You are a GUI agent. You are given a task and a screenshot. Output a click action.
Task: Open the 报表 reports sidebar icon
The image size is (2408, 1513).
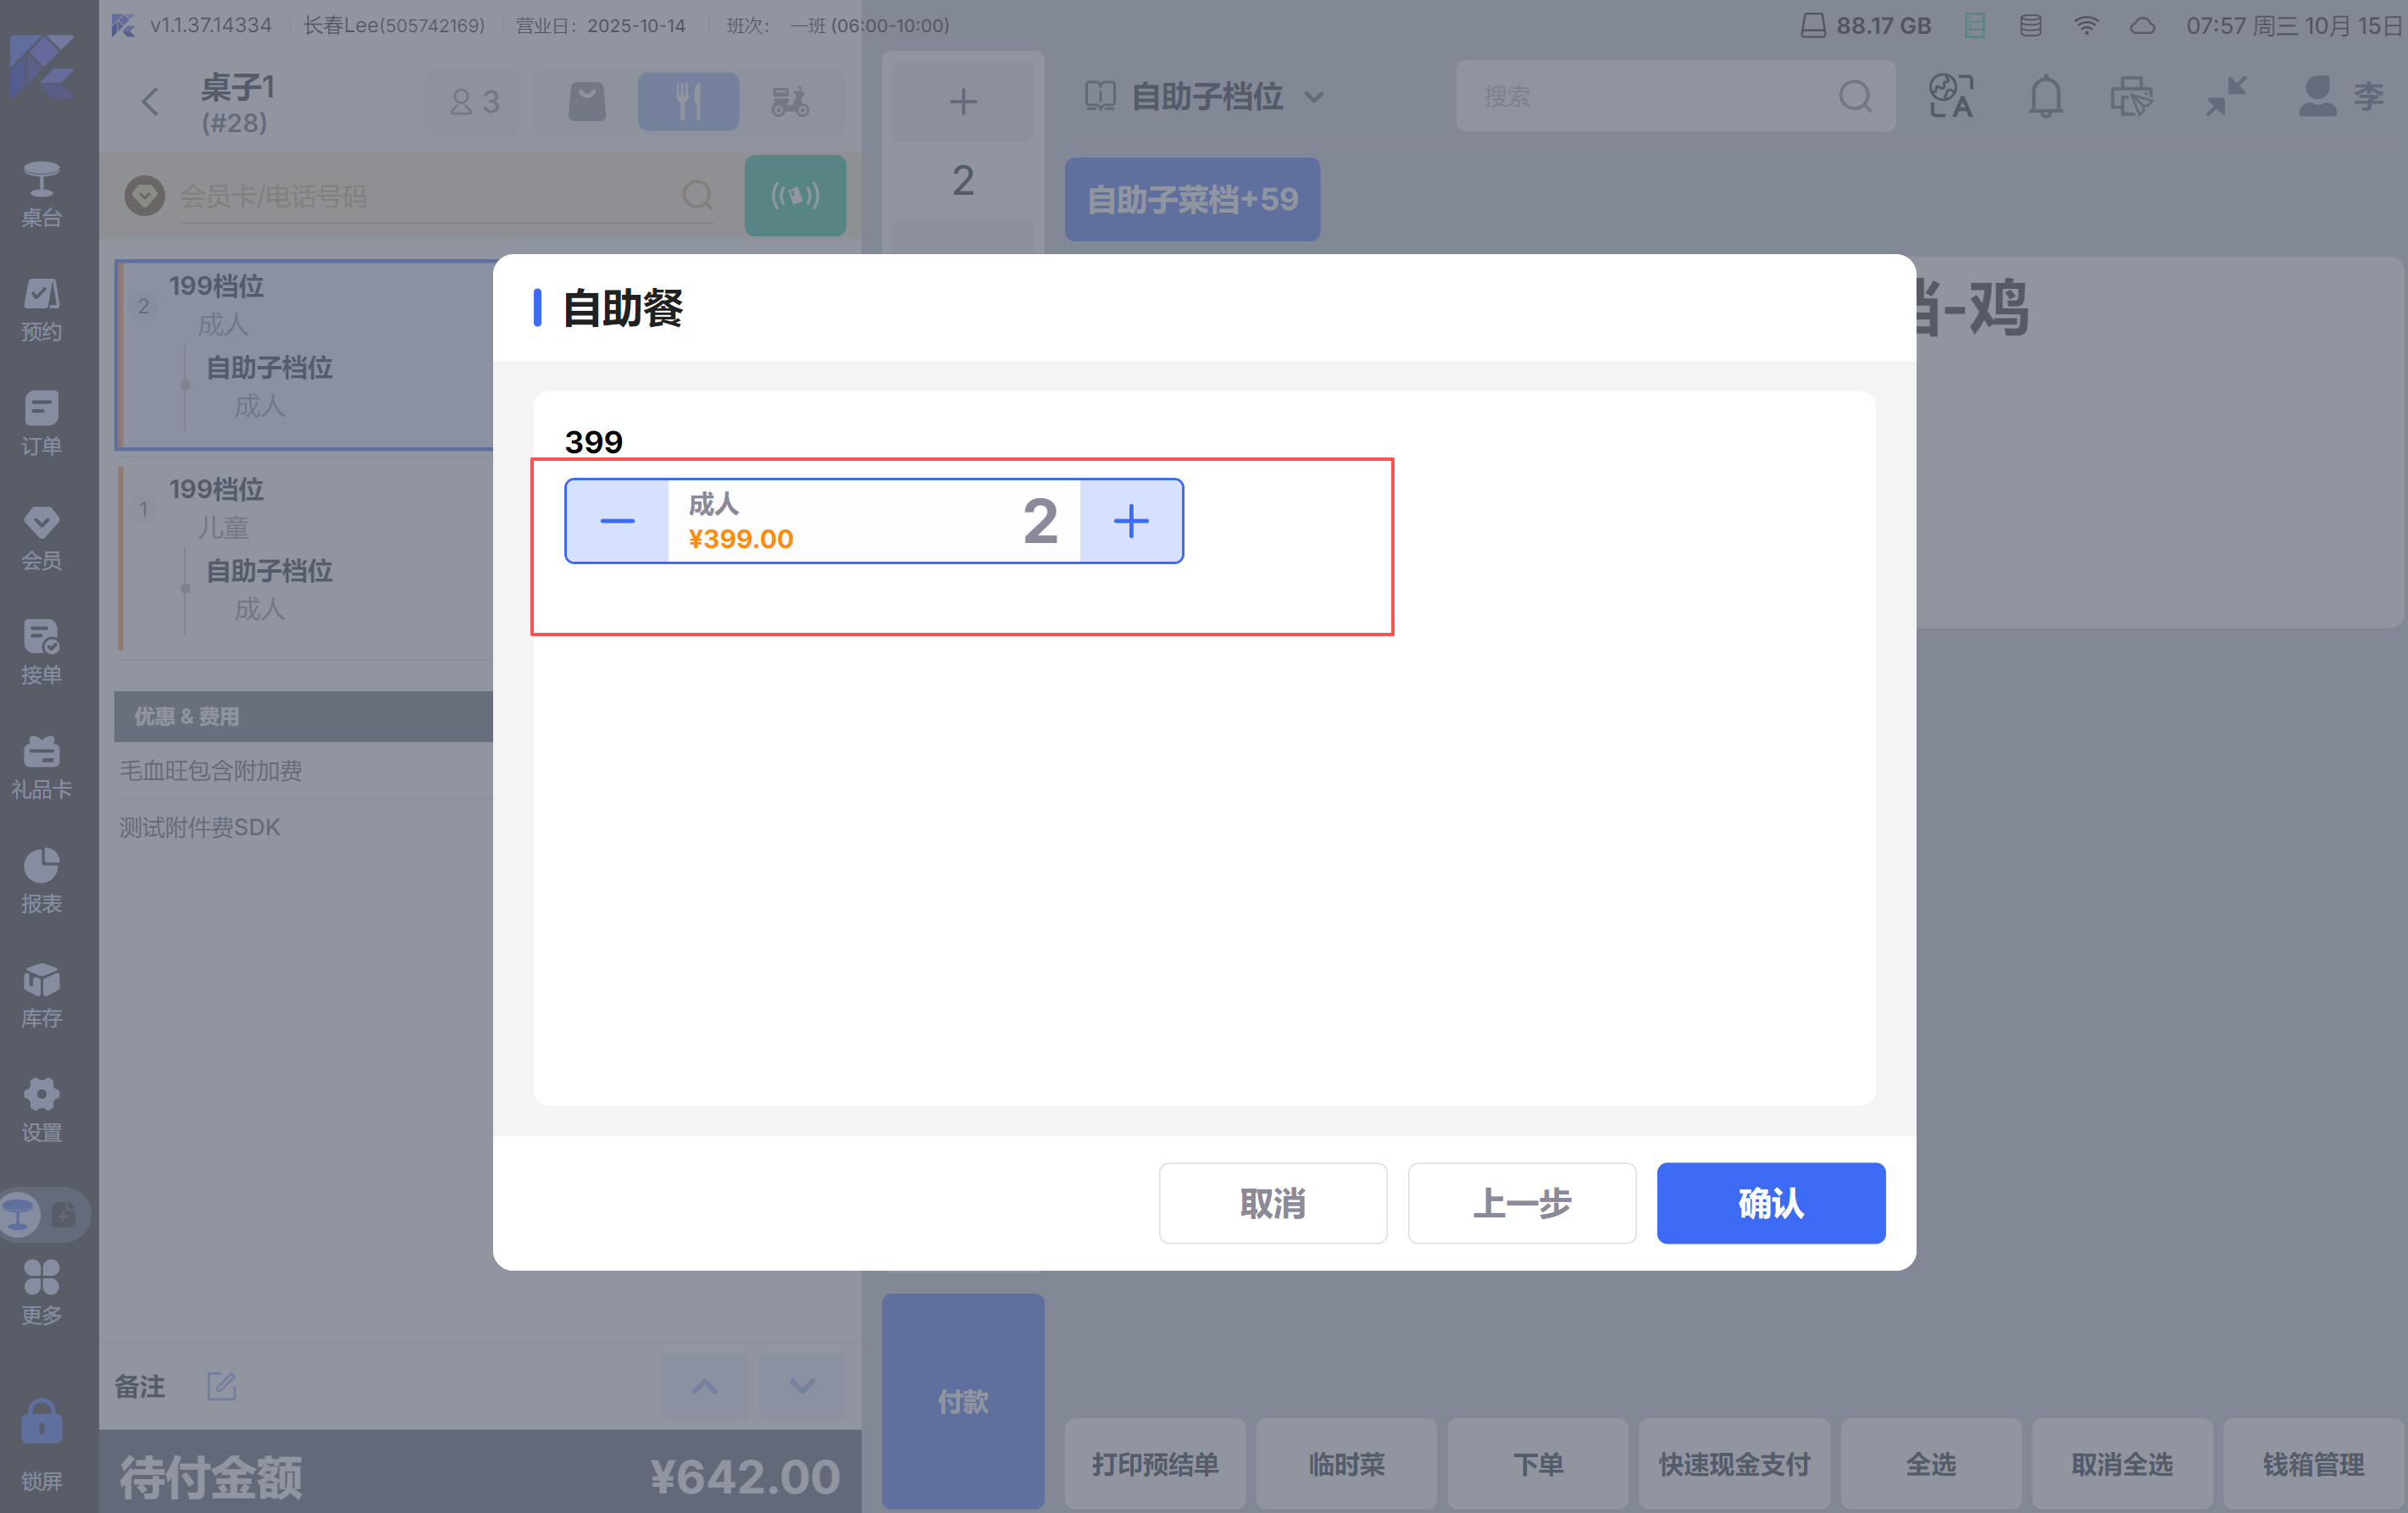point(41,881)
